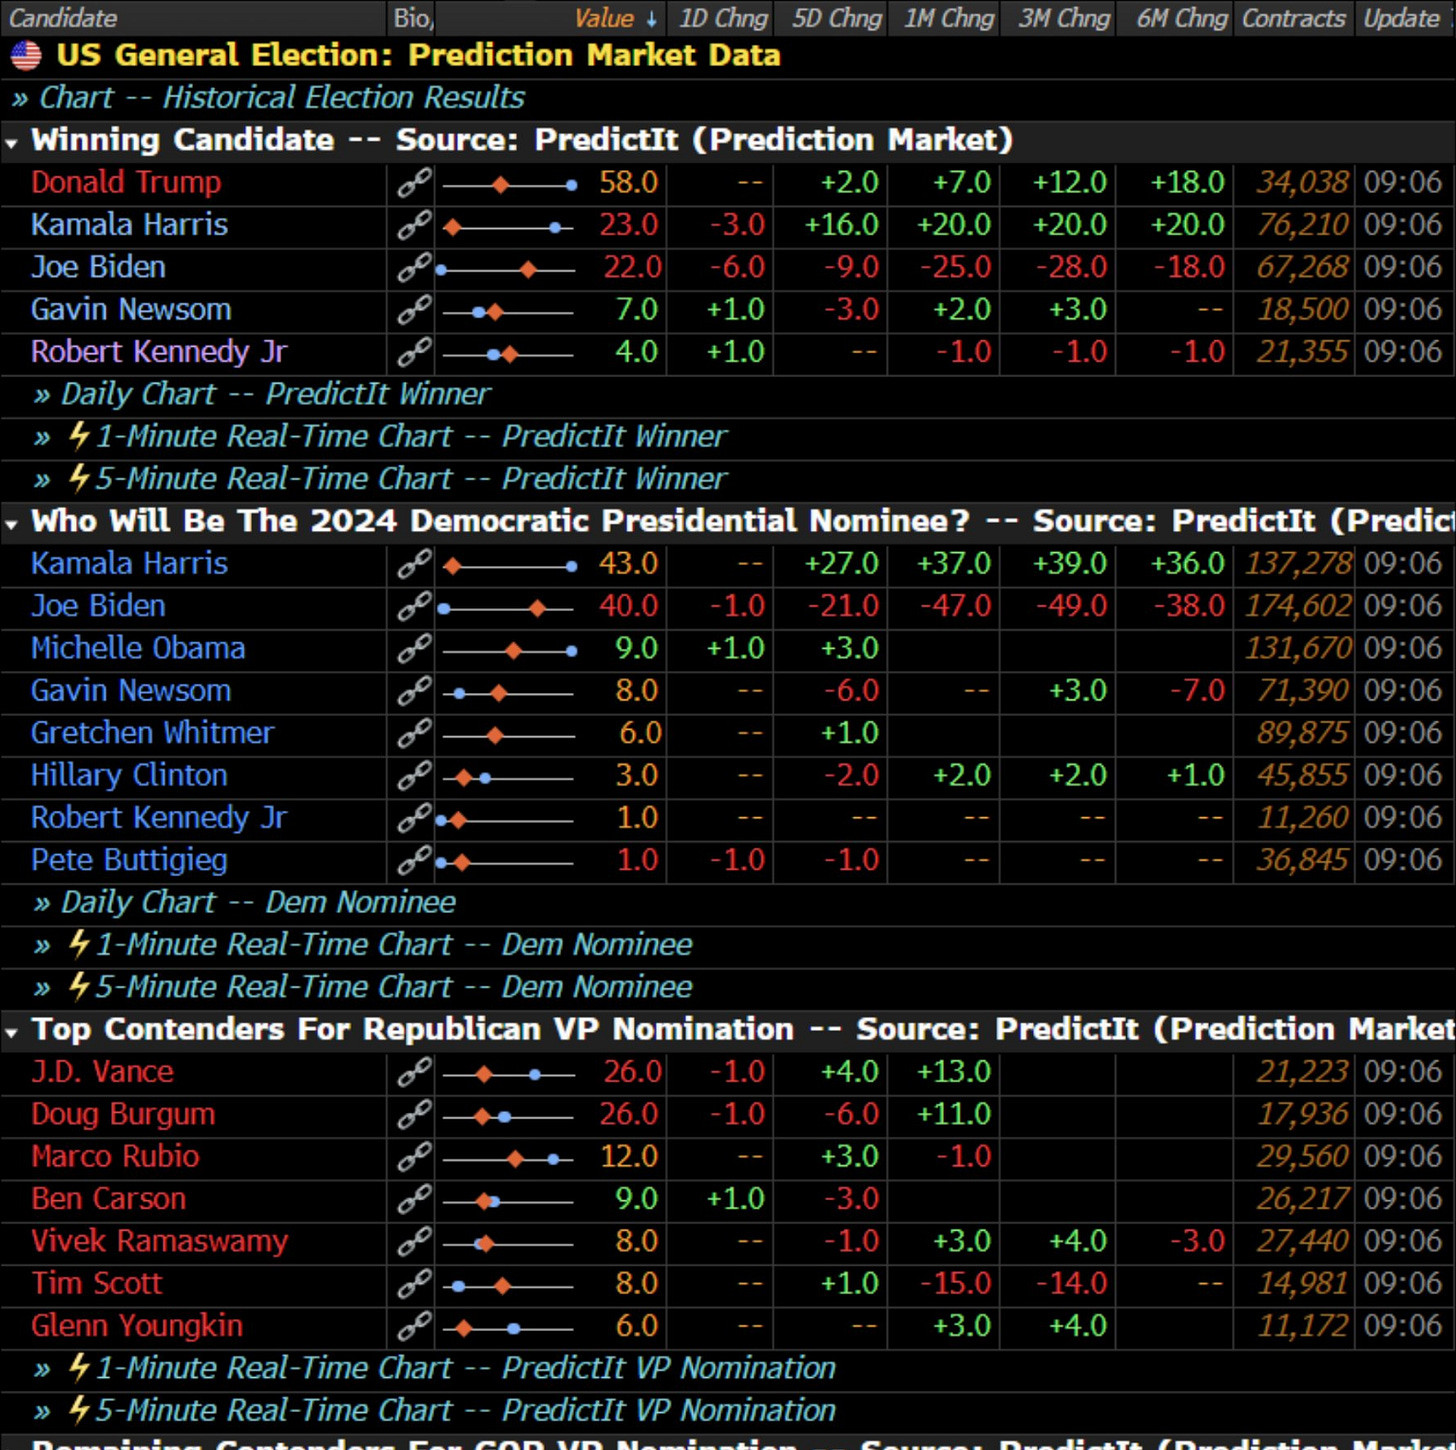The image size is (1456, 1450).
Task: Open bio link icon for Doug Burgum
Action: click(x=414, y=1114)
